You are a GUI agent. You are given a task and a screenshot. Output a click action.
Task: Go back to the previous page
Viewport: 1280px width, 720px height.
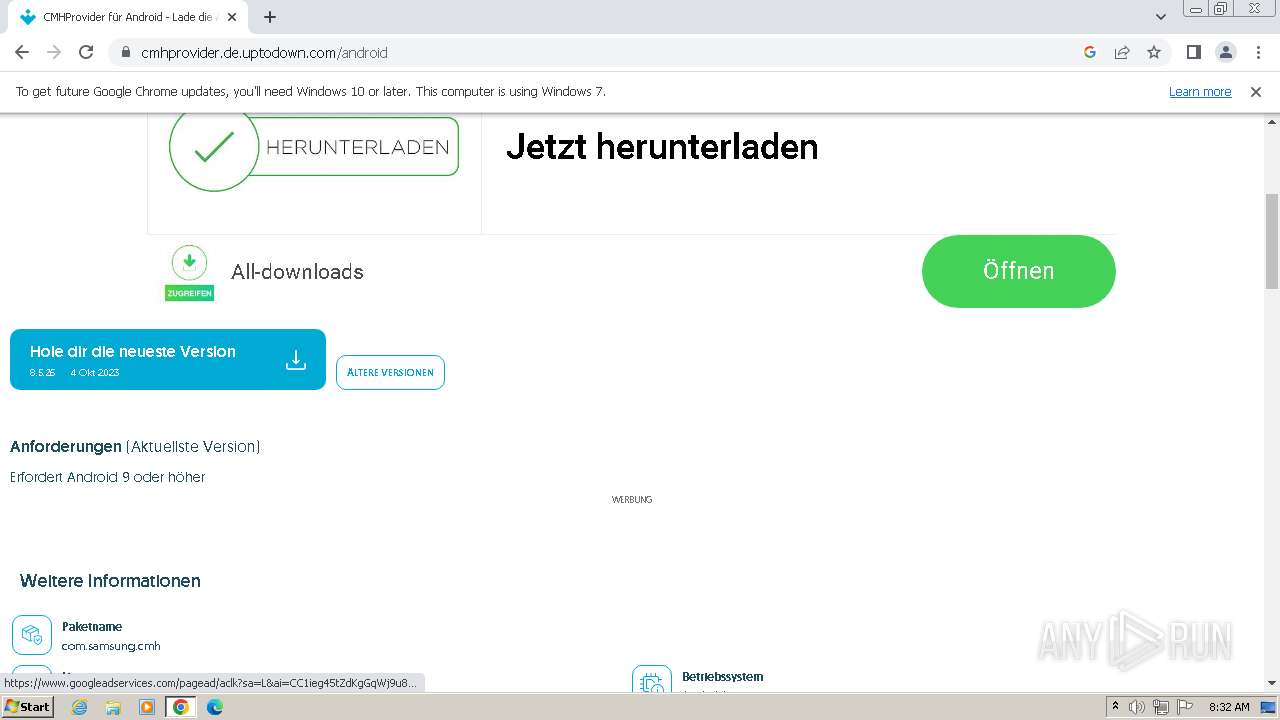pyautogui.click(x=22, y=52)
